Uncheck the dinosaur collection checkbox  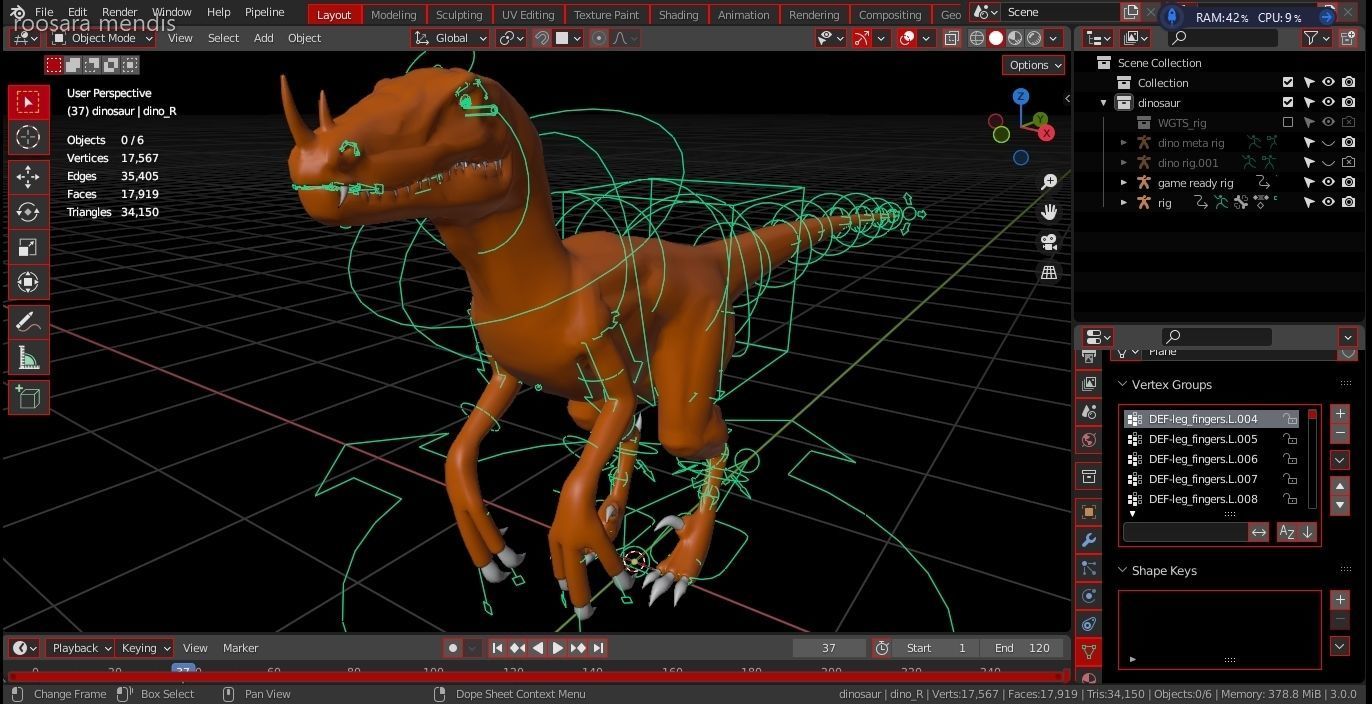coord(1288,102)
